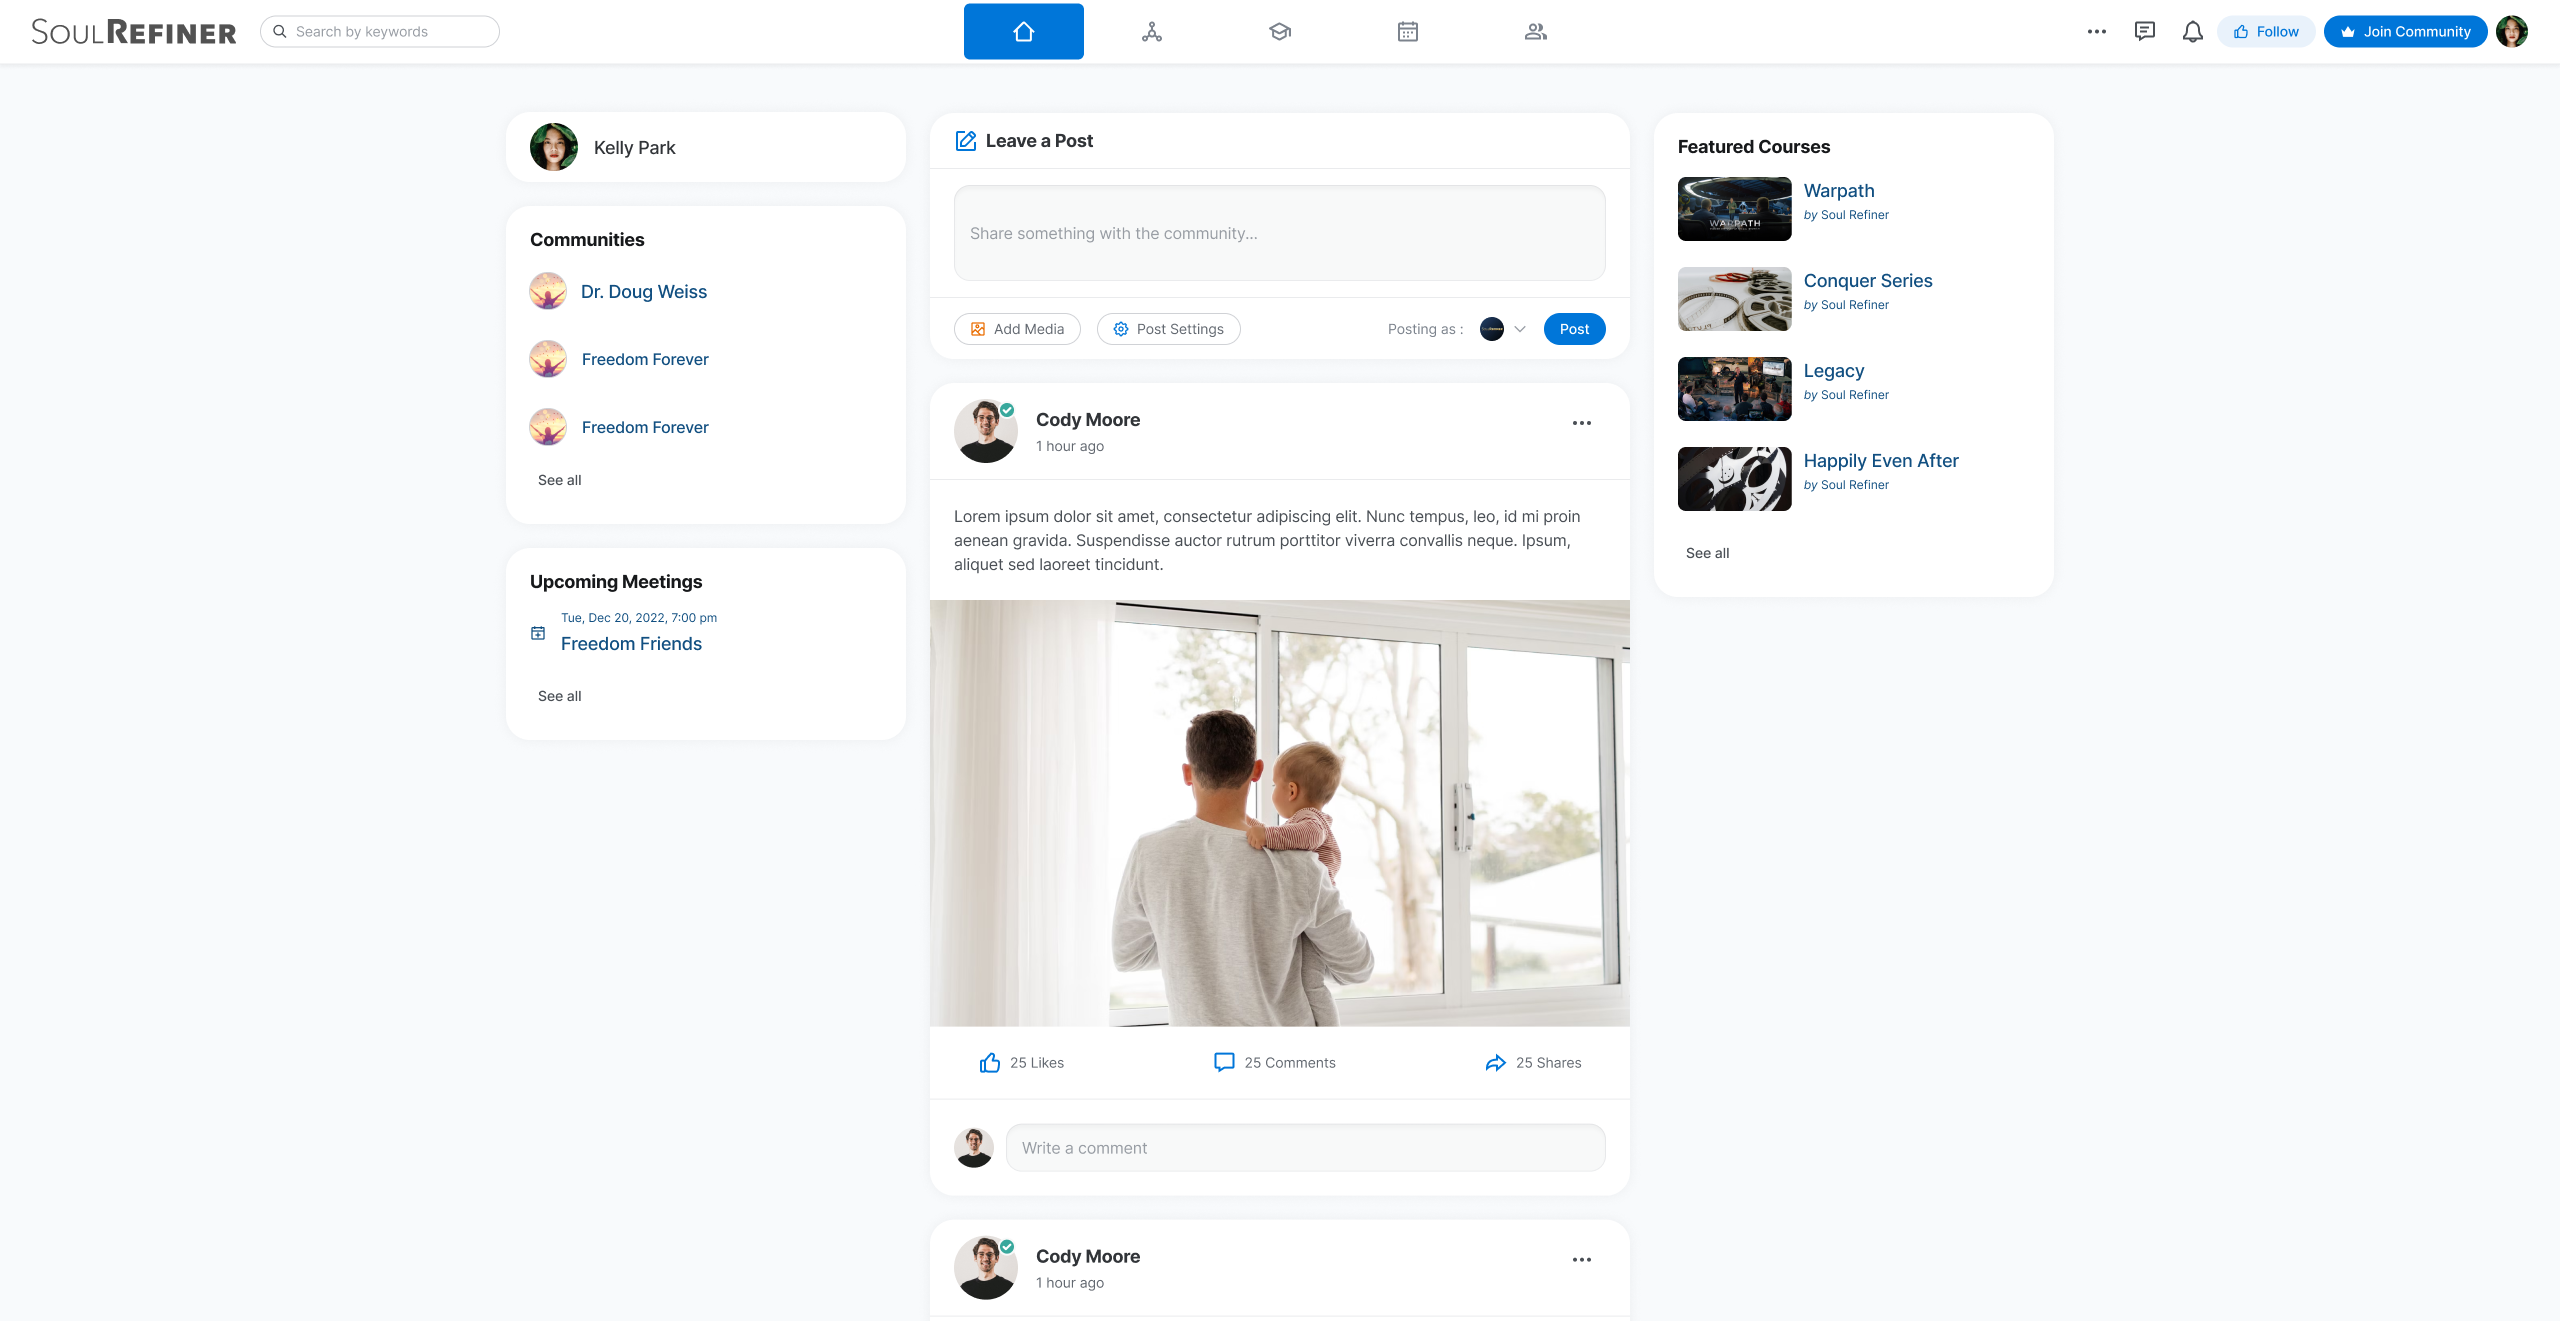This screenshot has height=1321, width=2560.
Task: Open the Legacy course title
Action: (1834, 371)
